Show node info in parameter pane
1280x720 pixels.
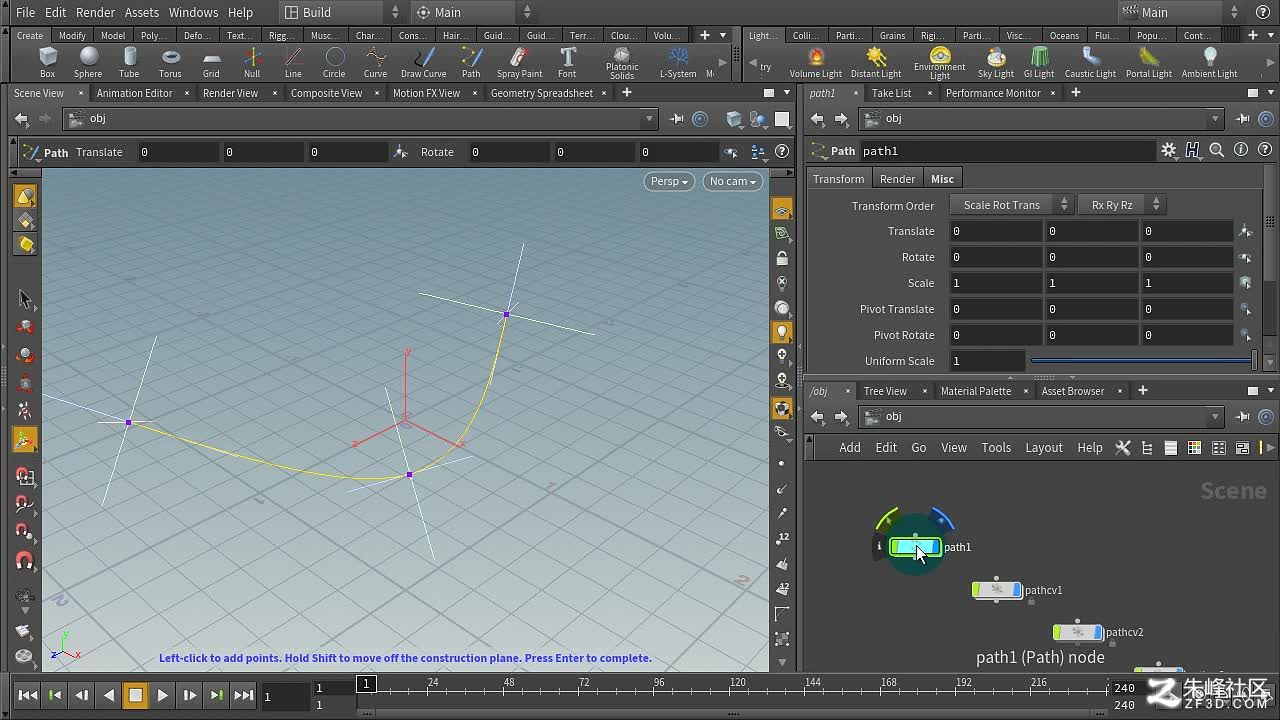(1241, 150)
